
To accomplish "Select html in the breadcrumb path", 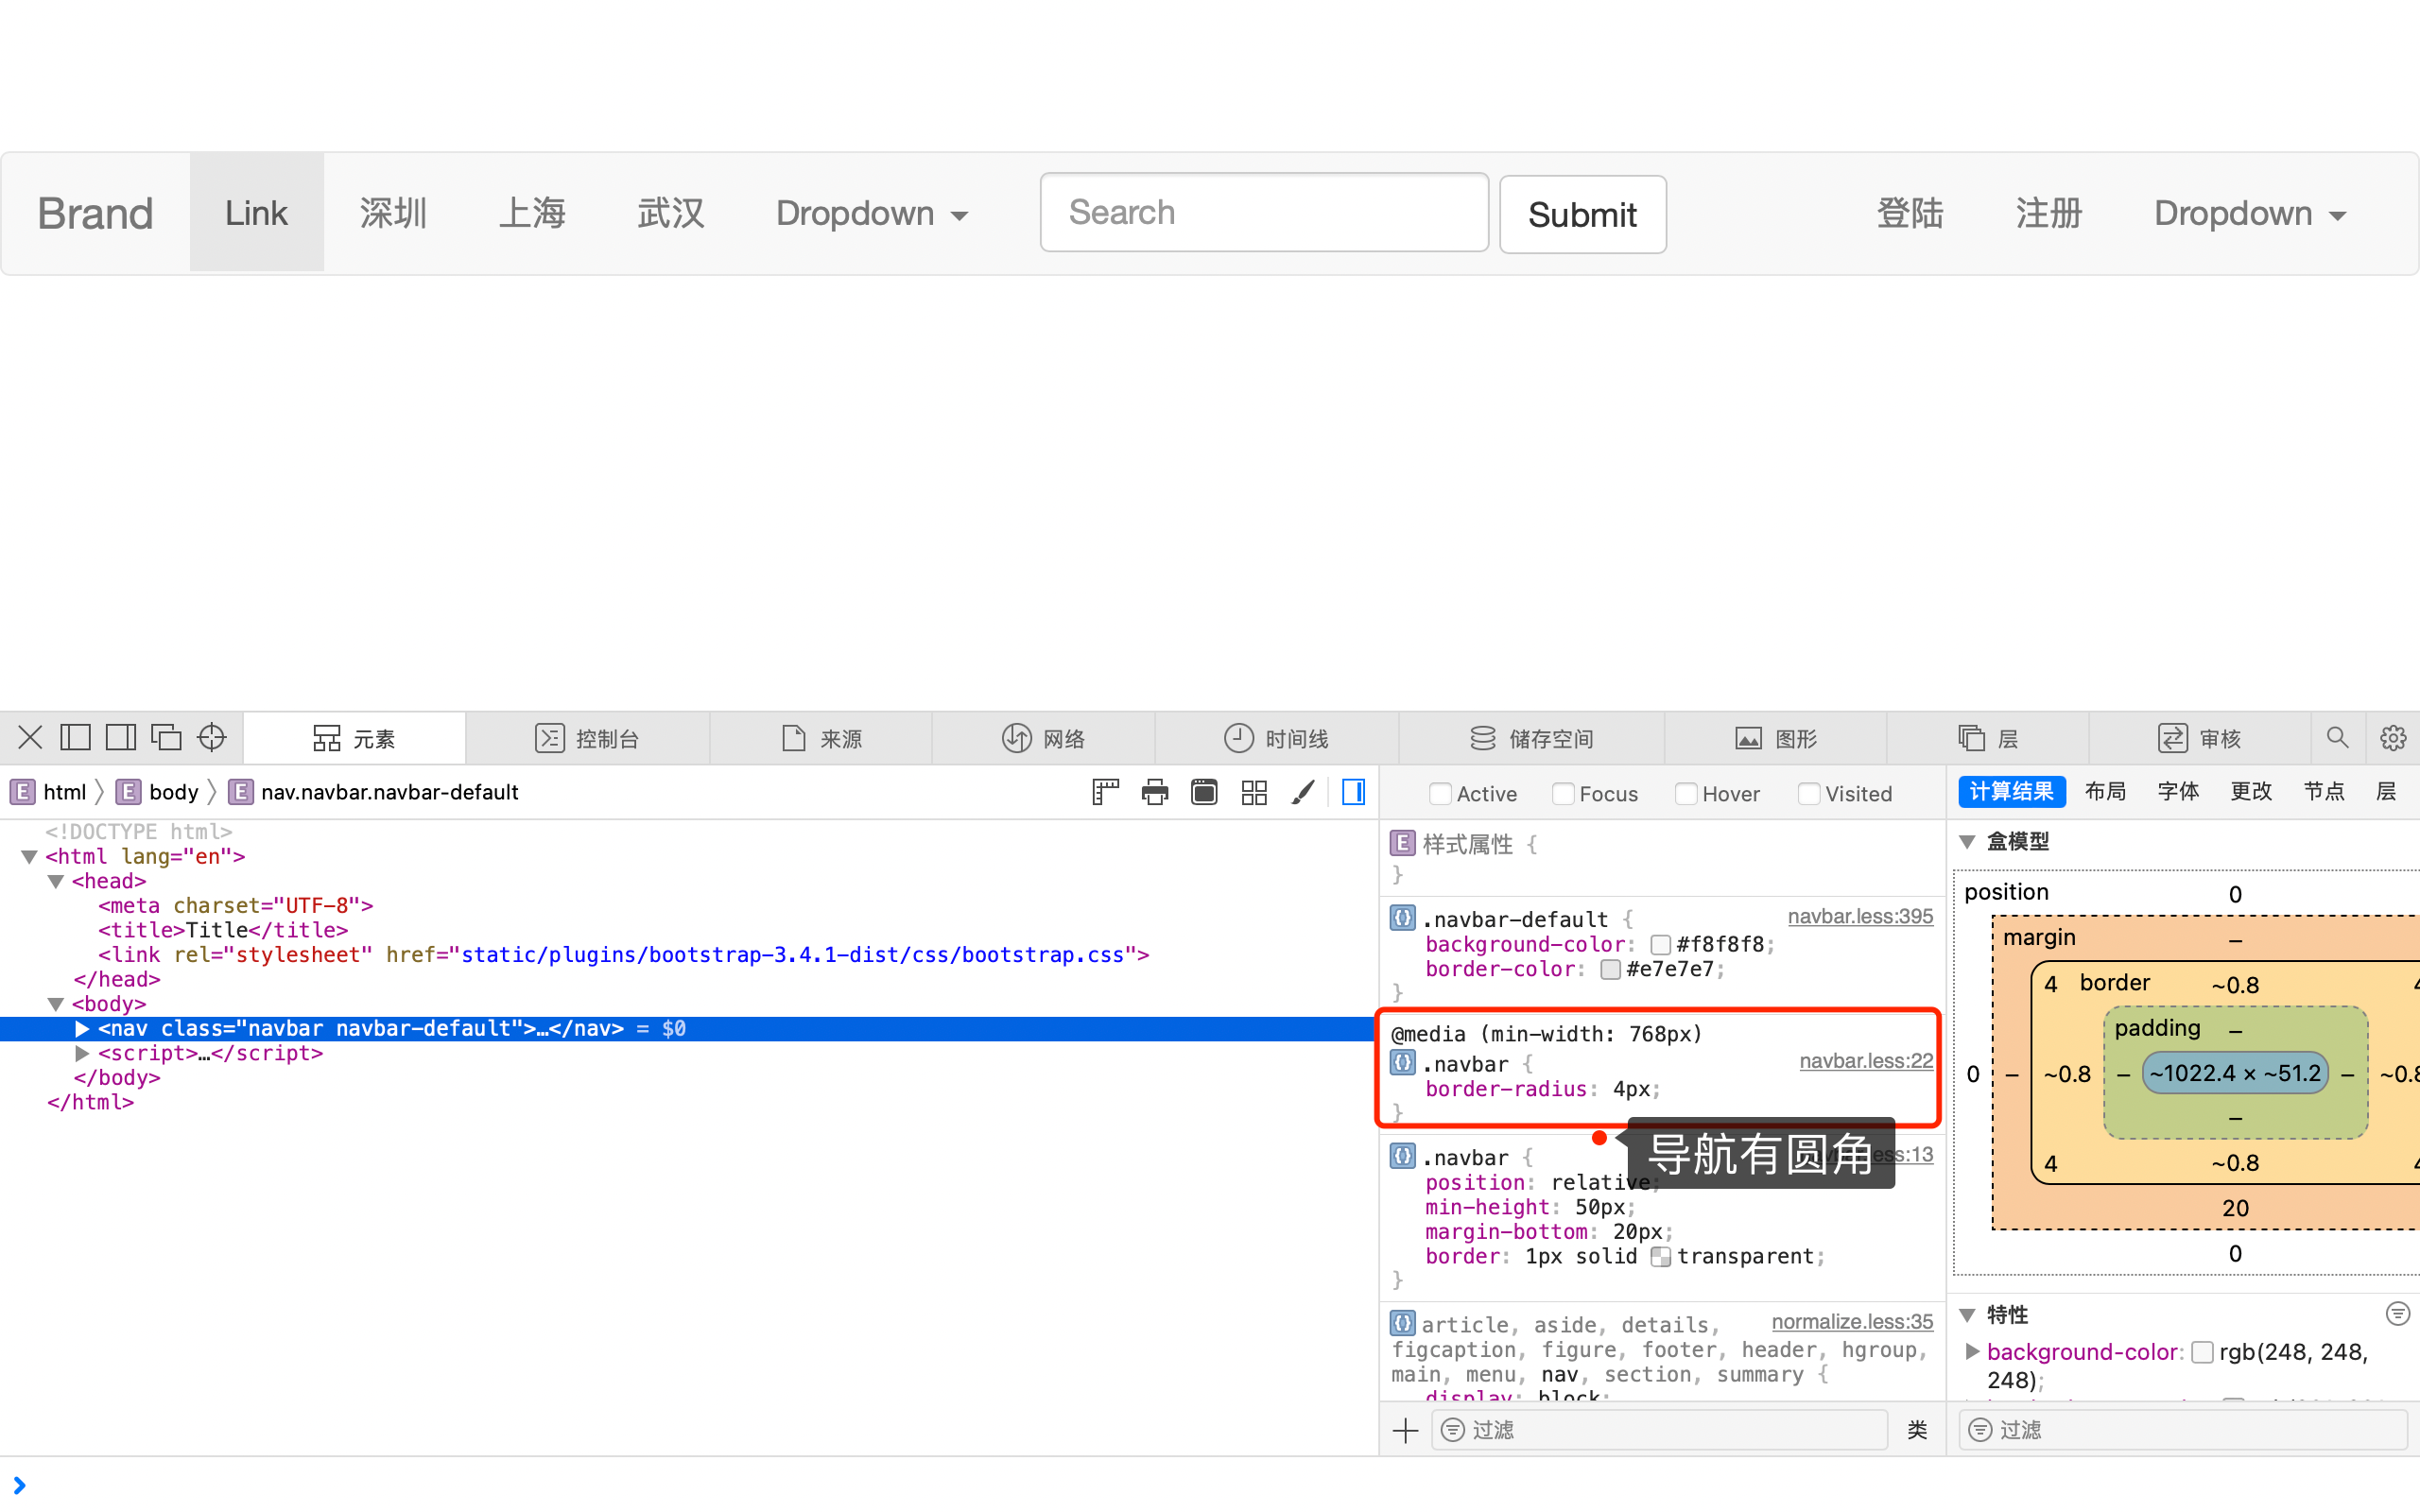I will [48, 792].
